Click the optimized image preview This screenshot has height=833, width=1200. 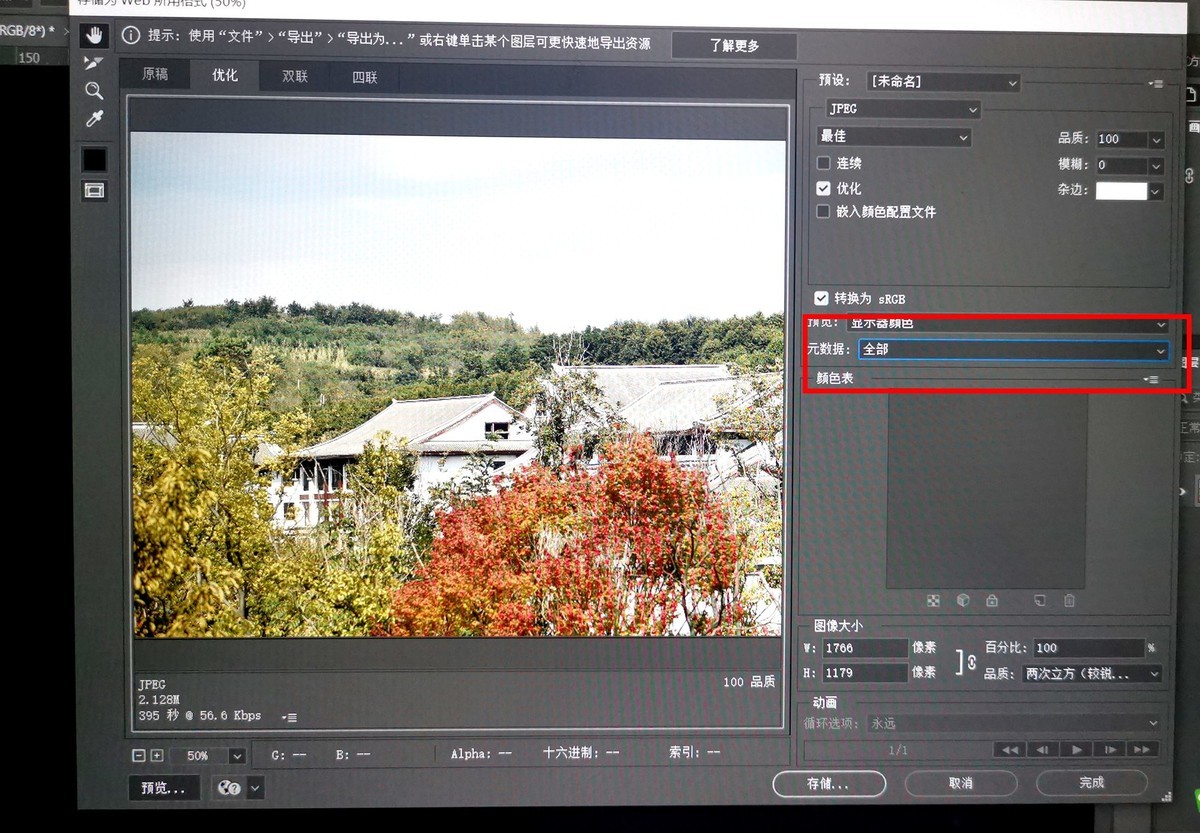click(x=458, y=385)
